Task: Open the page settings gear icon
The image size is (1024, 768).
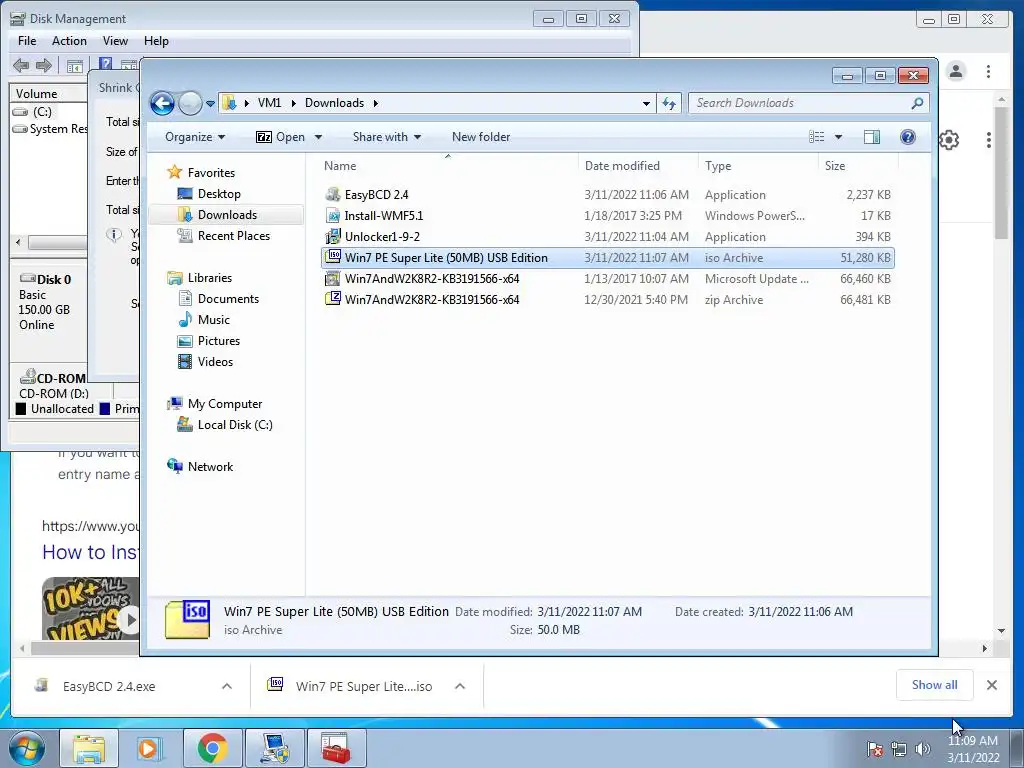Action: (x=949, y=139)
